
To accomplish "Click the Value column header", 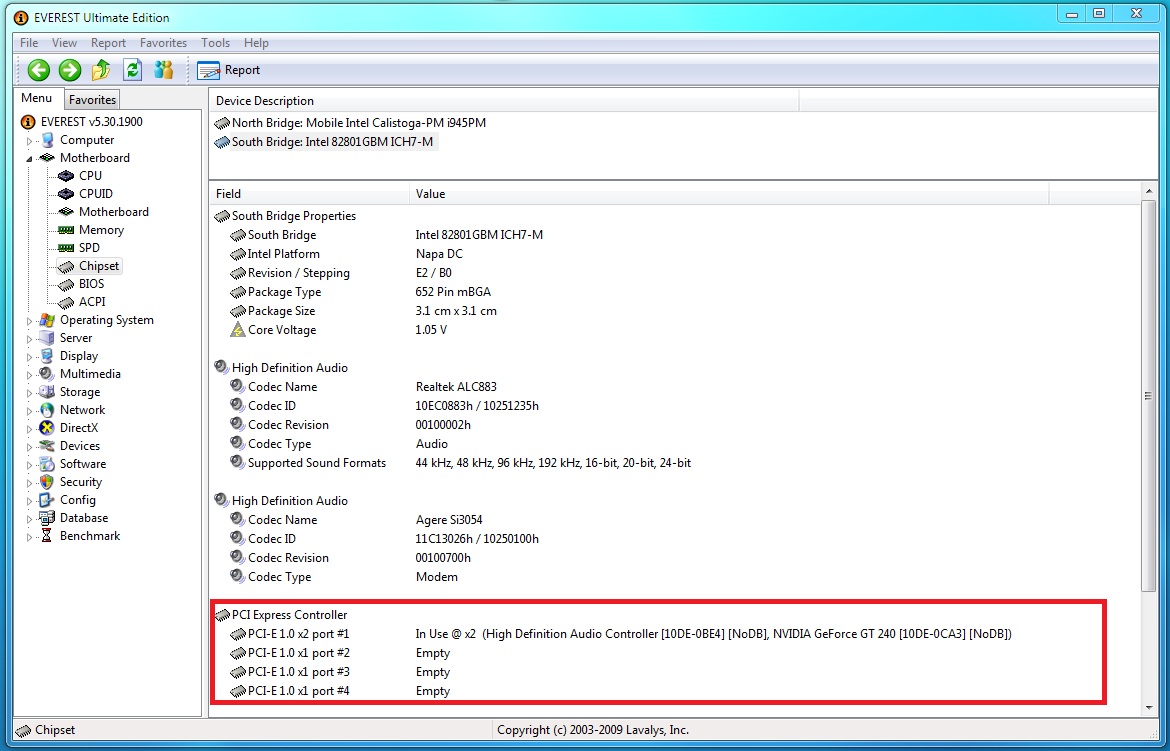I will 728,194.
